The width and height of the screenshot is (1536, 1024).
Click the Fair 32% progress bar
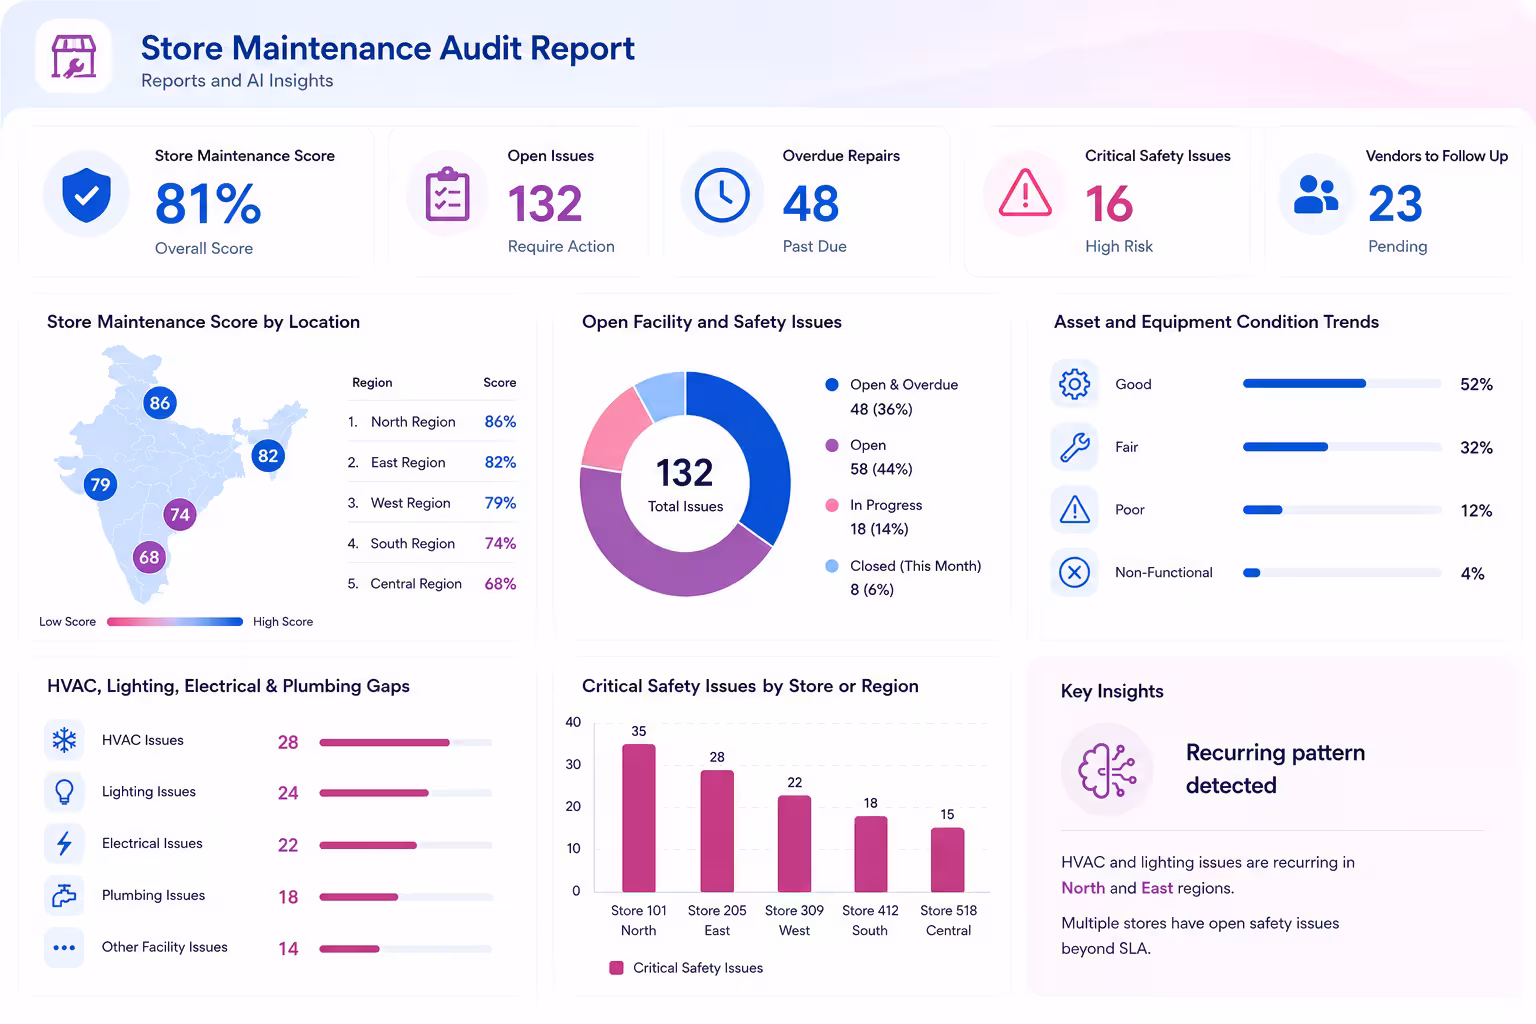pyautogui.click(x=1342, y=447)
